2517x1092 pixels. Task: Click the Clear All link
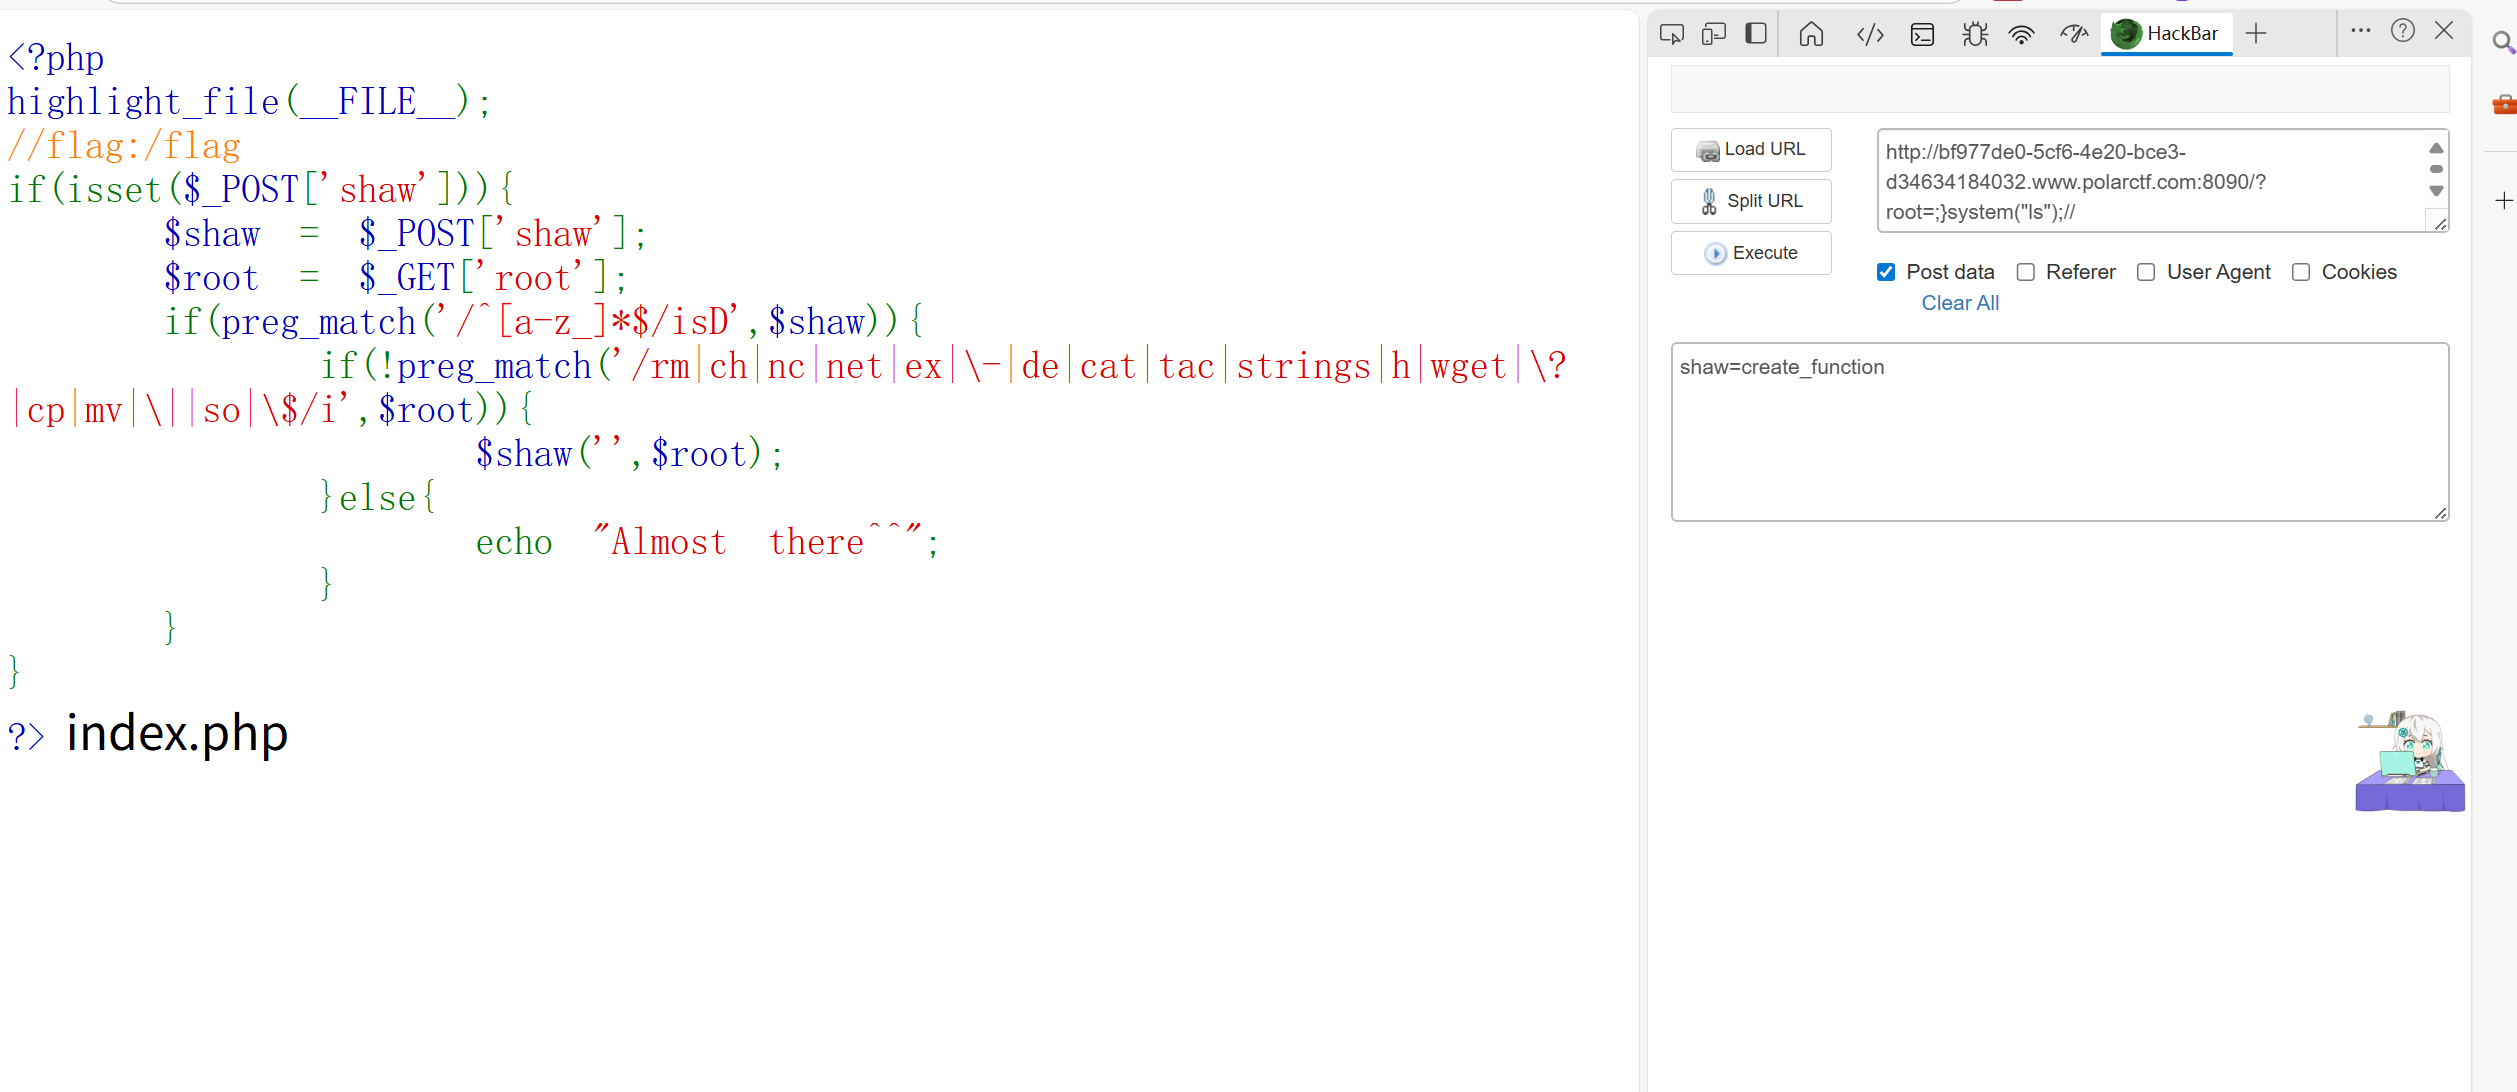click(x=1960, y=303)
